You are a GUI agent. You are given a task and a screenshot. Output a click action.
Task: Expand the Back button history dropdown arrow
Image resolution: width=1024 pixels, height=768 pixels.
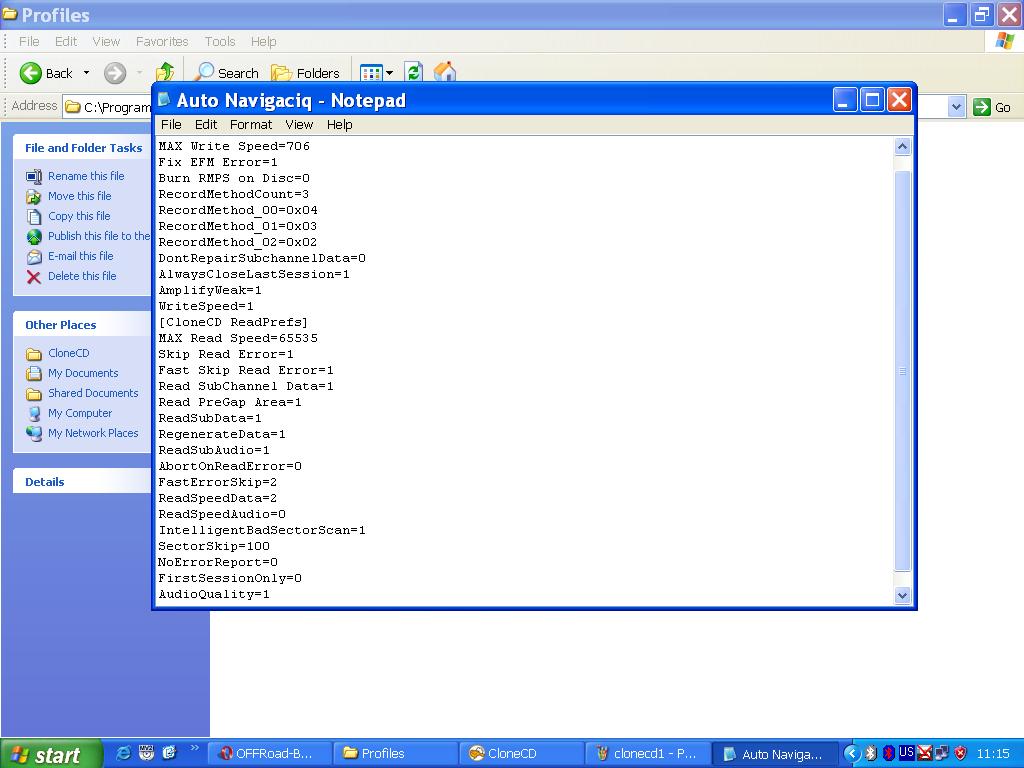coord(86,73)
